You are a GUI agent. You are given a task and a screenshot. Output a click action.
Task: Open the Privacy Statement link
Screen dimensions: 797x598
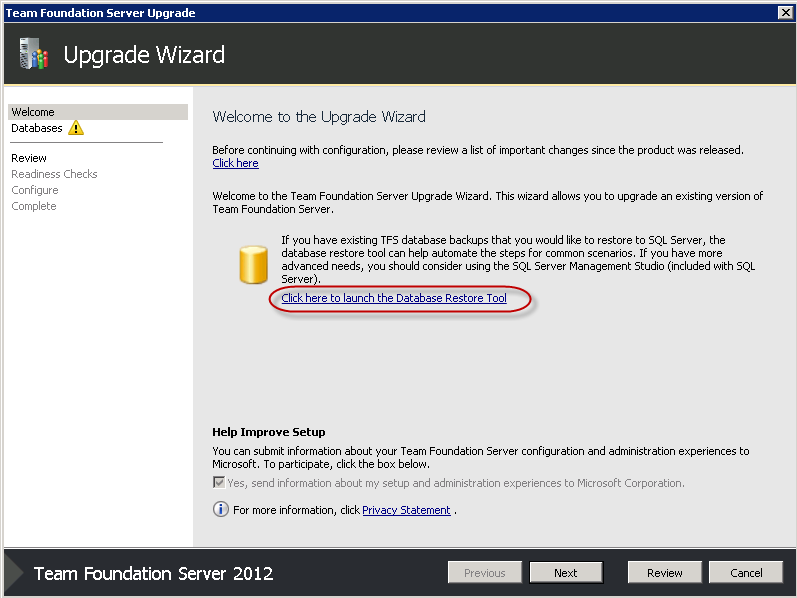406,510
